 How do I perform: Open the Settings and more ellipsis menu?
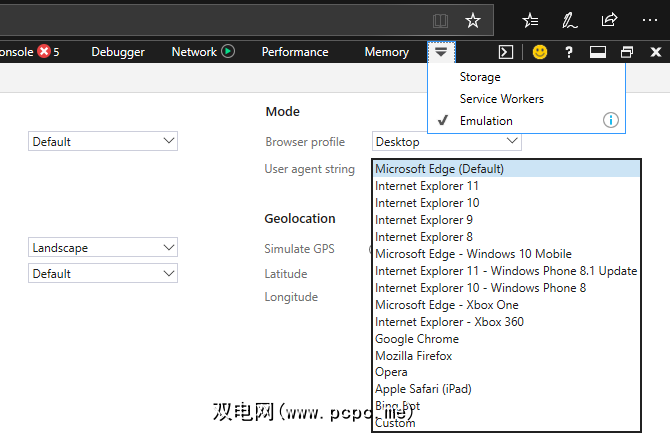click(649, 20)
